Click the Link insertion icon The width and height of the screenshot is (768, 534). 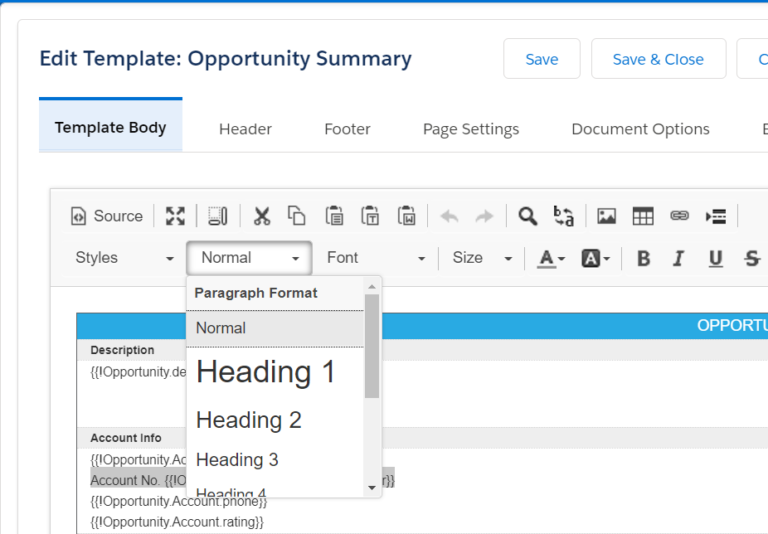[679, 216]
